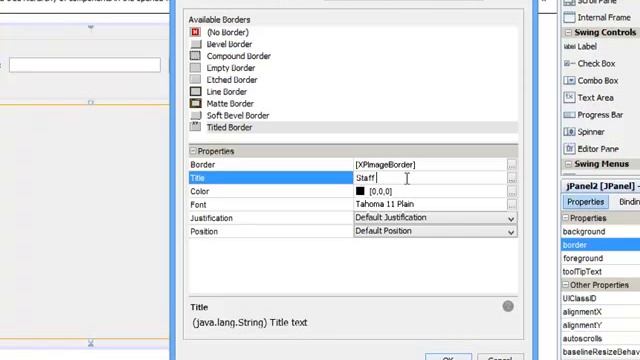This screenshot has width=640, height=360.
Task: Click the black Color swatch
Action: click(360, 191)
